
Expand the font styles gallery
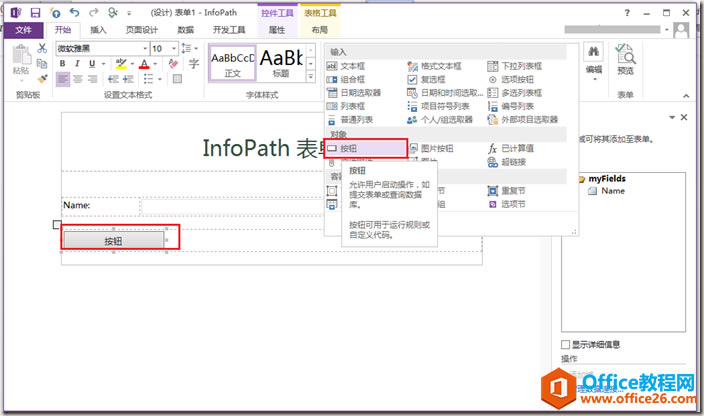coord(310,77)
